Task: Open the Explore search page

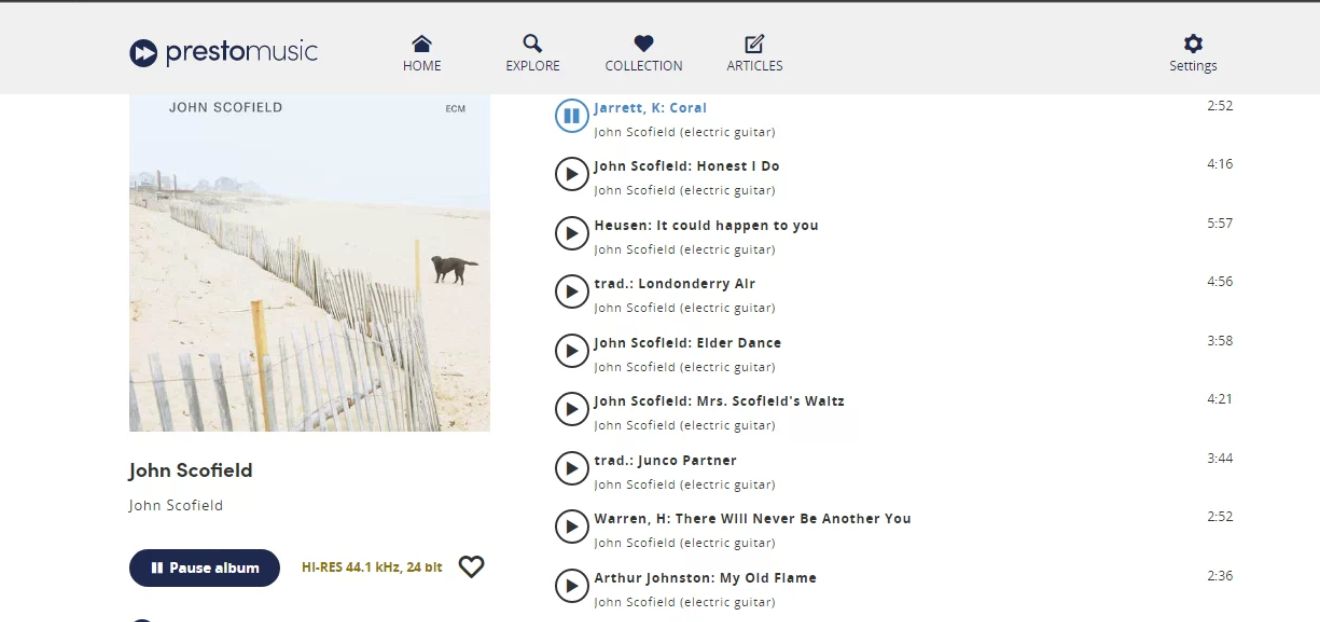Action: 532,53
